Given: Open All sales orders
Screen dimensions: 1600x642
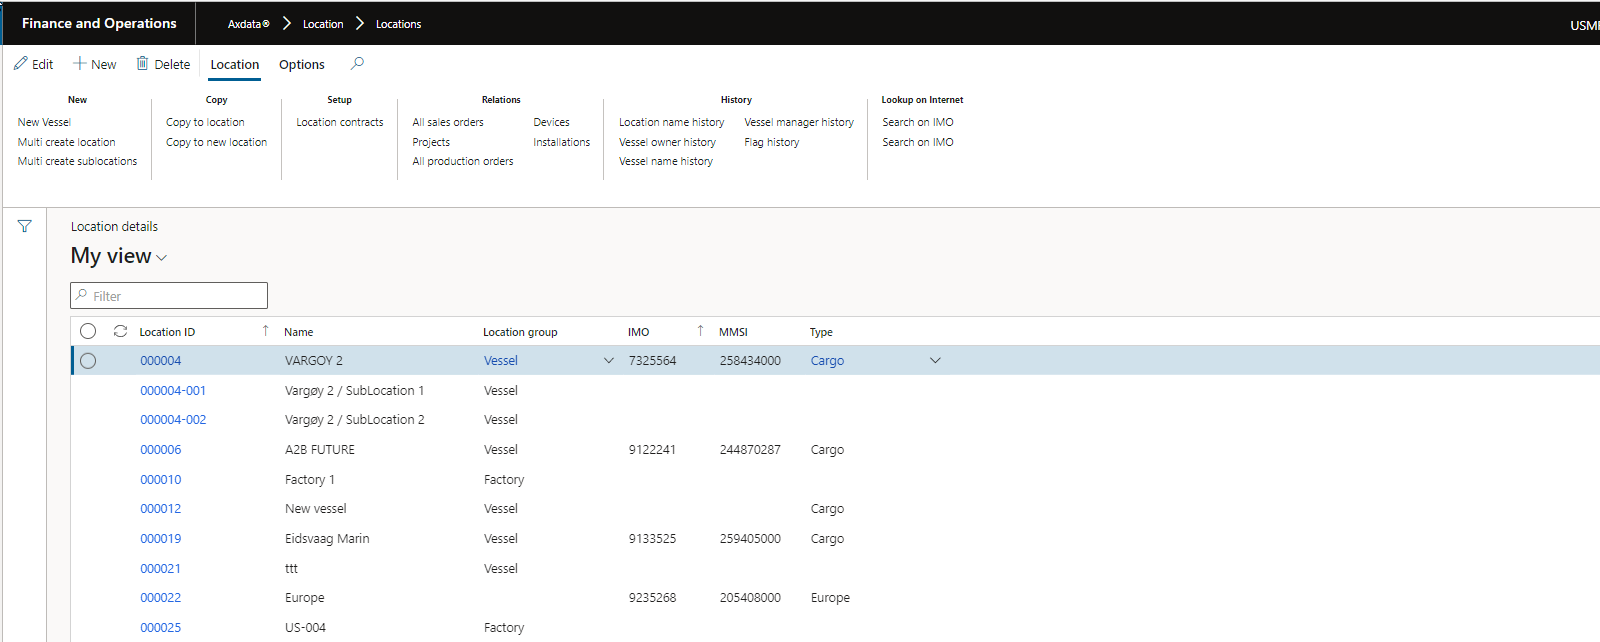Looking at the screenshot, I should click(x=448, y=122).
